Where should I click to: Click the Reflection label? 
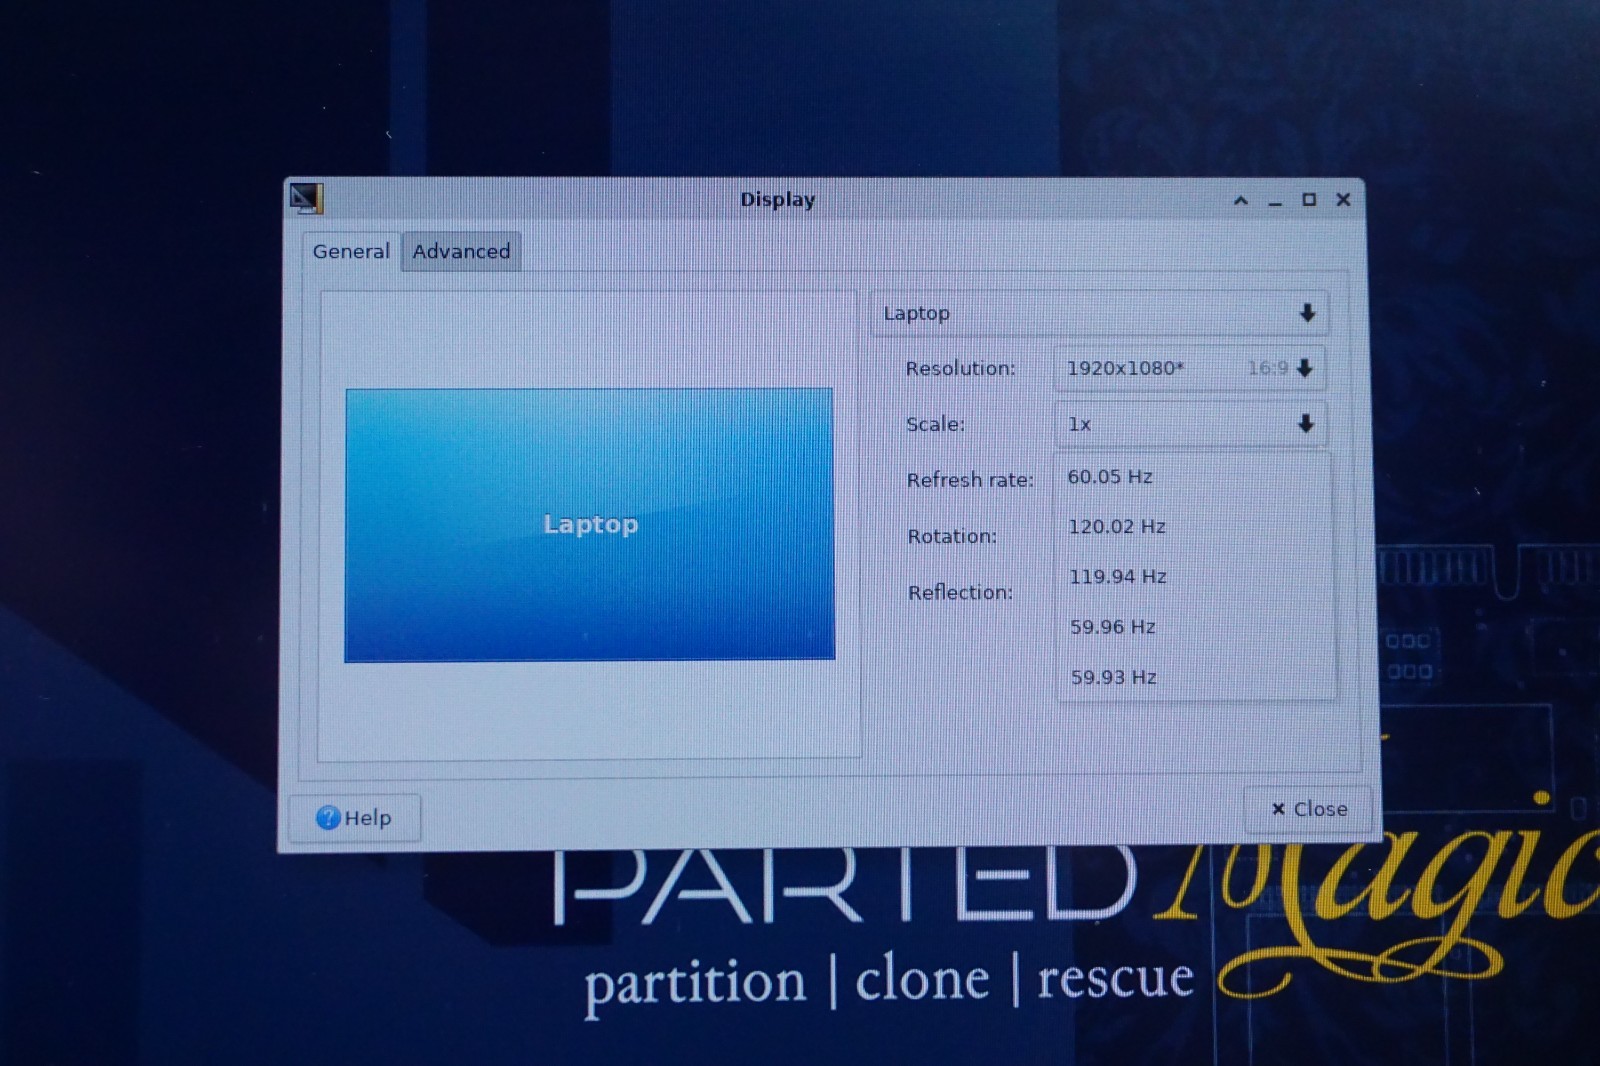coord(960,592)
